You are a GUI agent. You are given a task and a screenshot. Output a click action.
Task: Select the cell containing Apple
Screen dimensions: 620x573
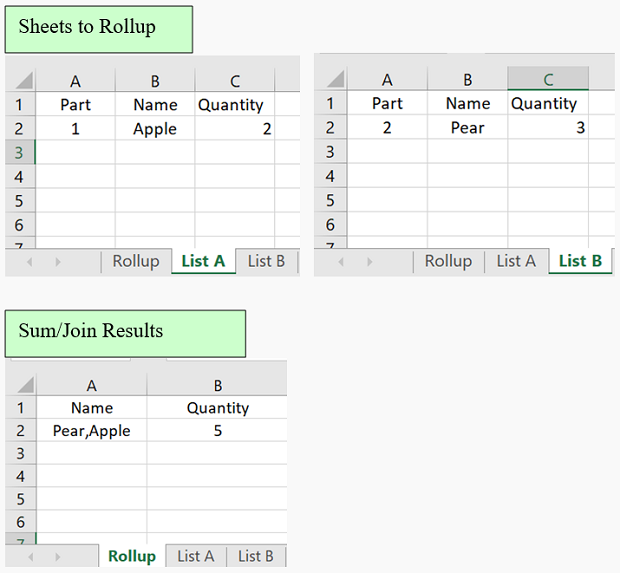click(x=155, y=129)
